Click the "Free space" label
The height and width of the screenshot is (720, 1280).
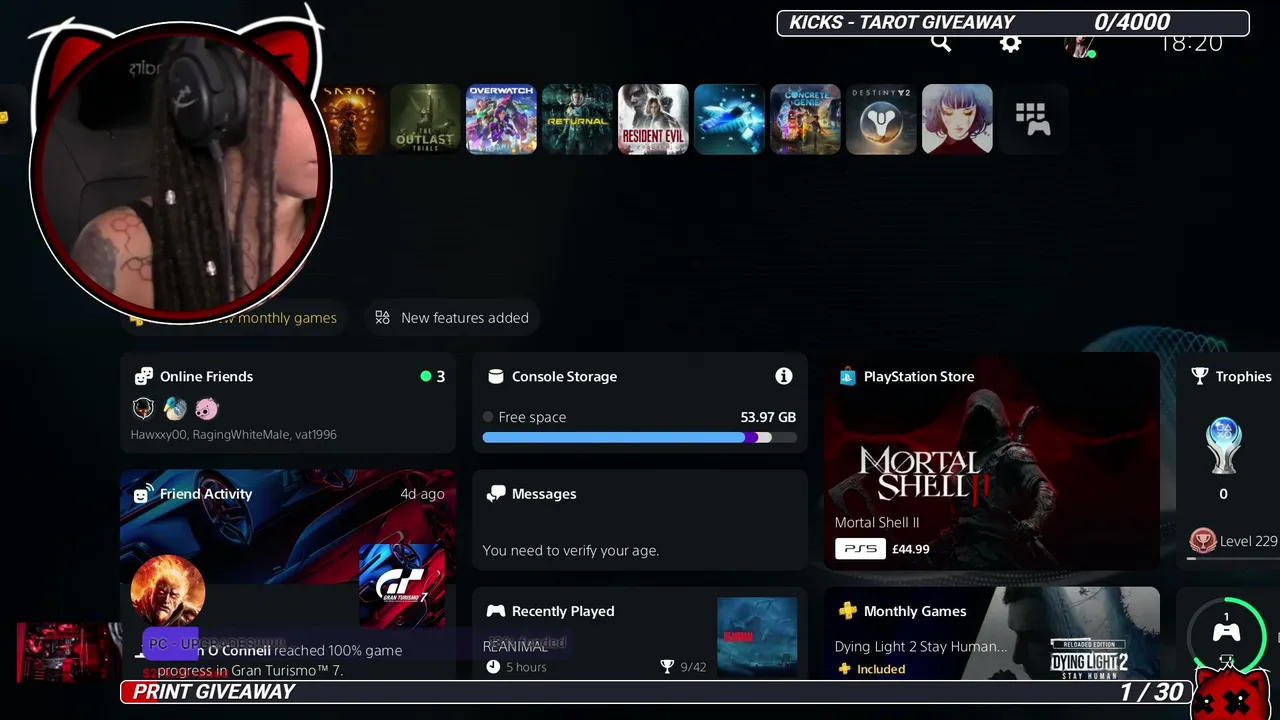click(532, 417)
